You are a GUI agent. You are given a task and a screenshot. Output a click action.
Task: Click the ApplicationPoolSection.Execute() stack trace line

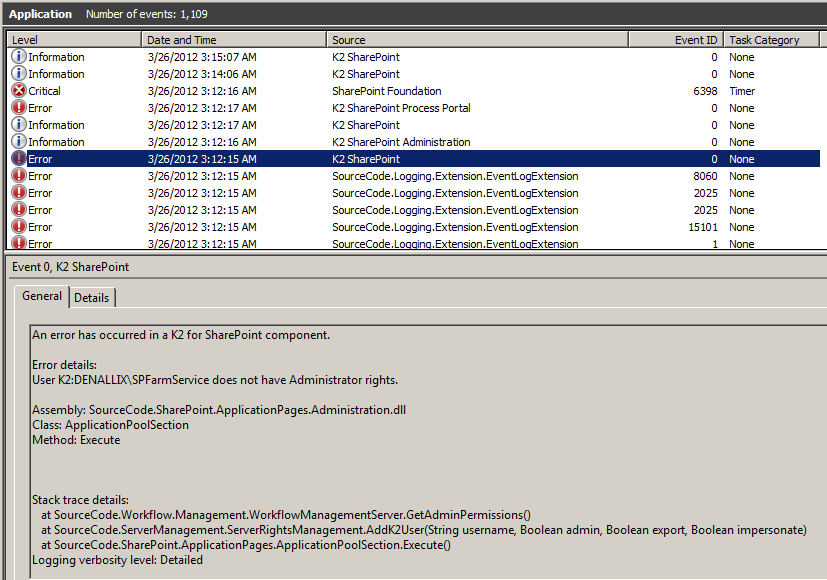pos(246,545)
